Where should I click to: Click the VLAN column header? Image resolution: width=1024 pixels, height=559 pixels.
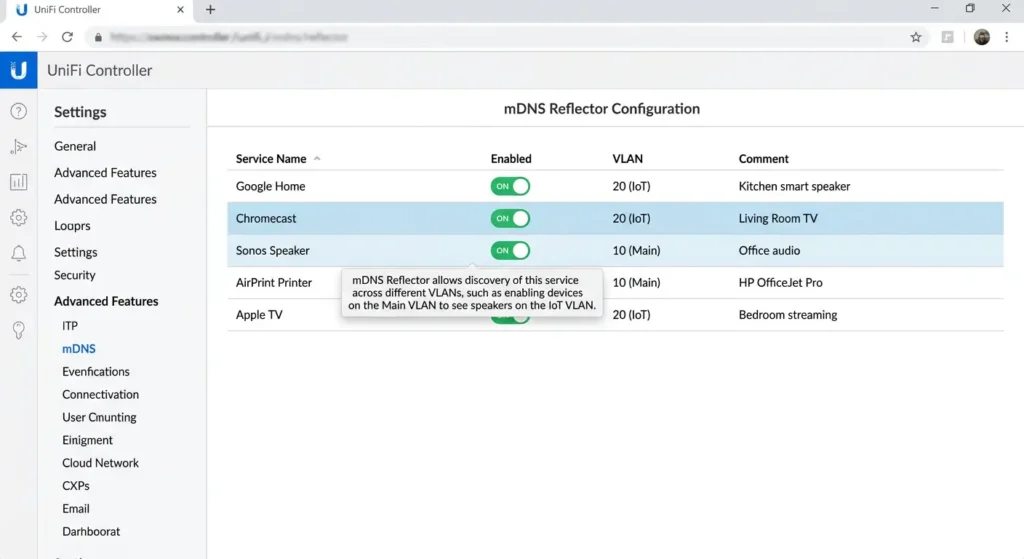pos(628,159)
